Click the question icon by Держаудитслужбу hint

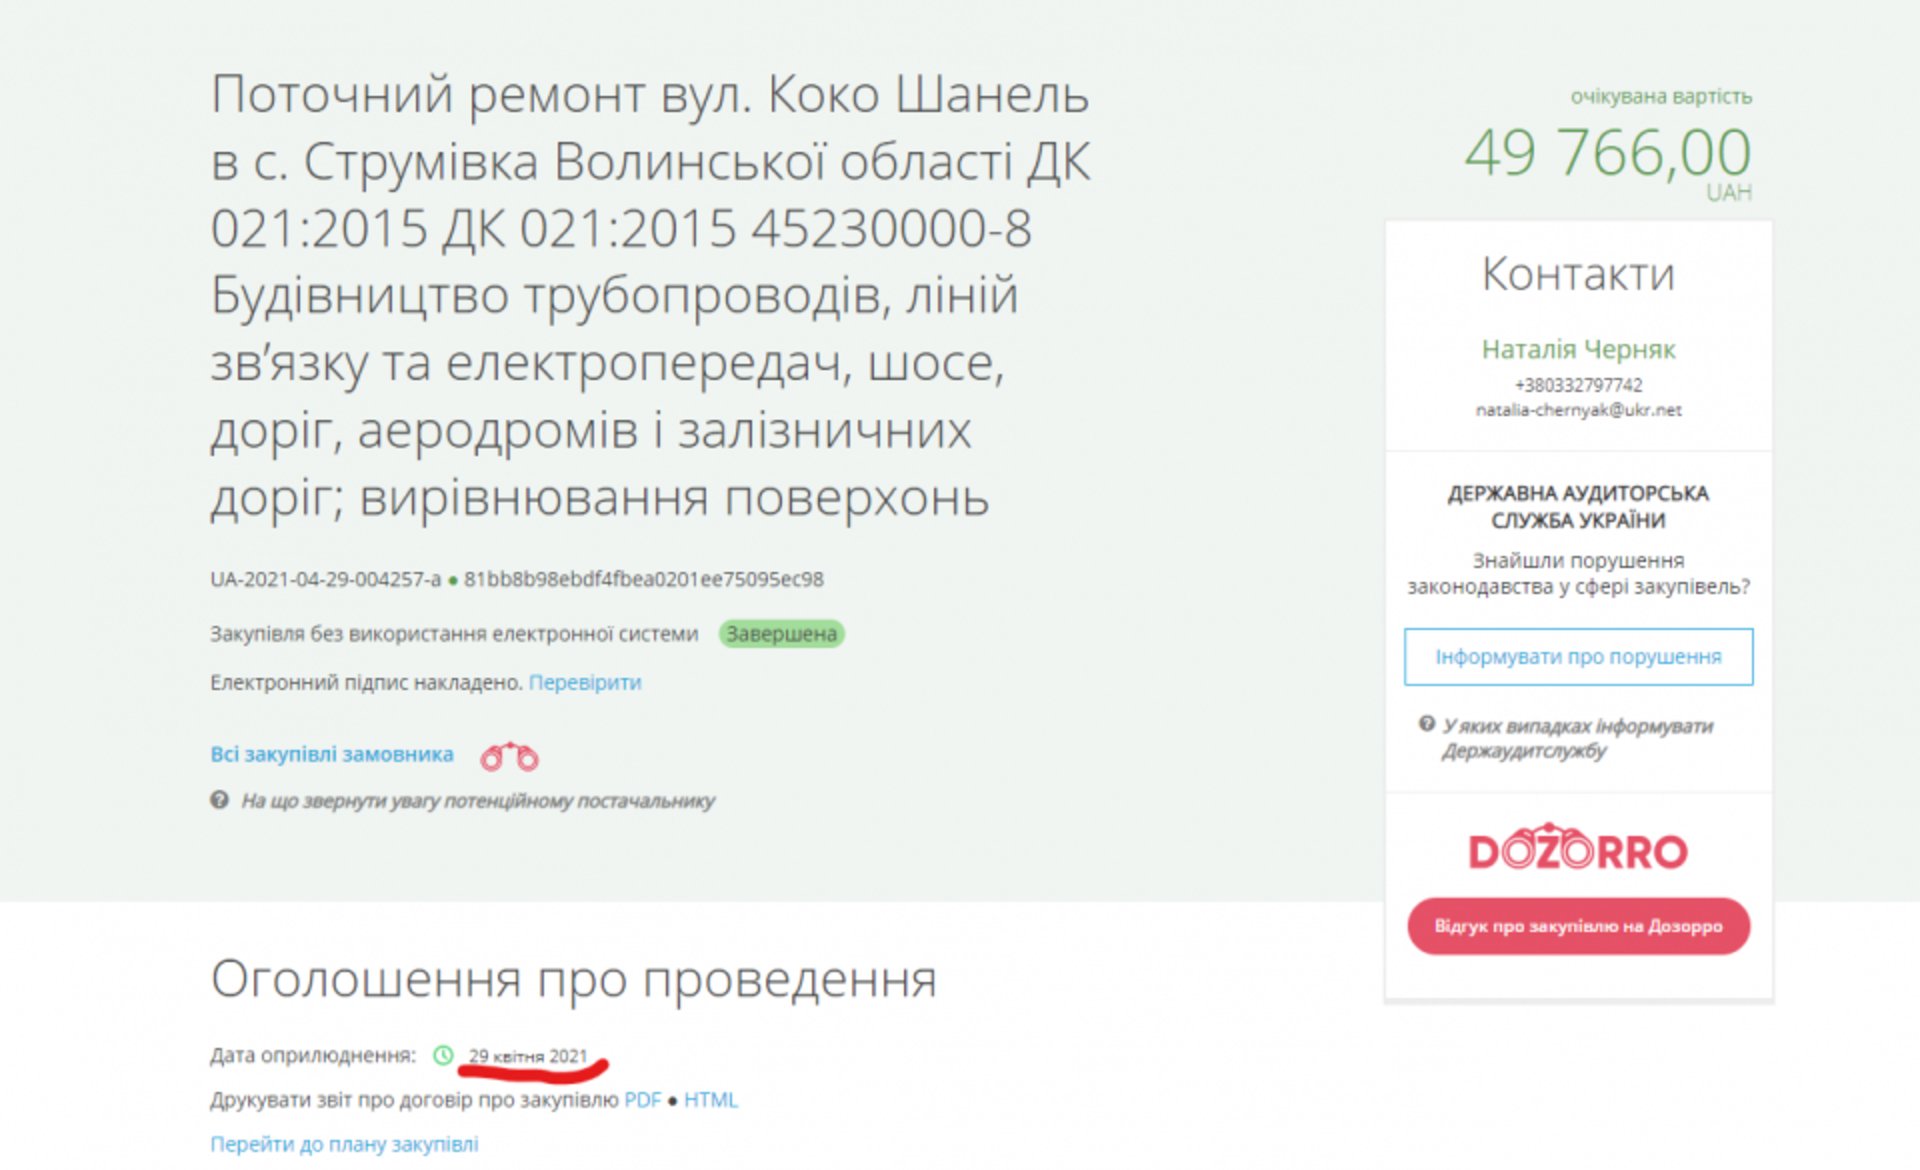(x=1427, y=724)
